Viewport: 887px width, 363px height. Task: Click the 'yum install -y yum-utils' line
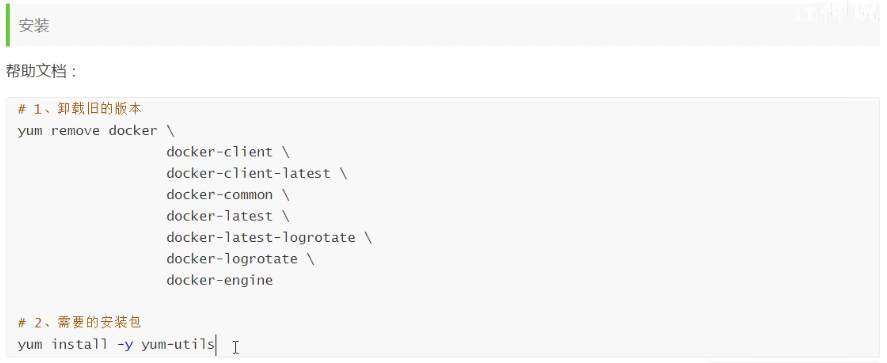[117, 344]
